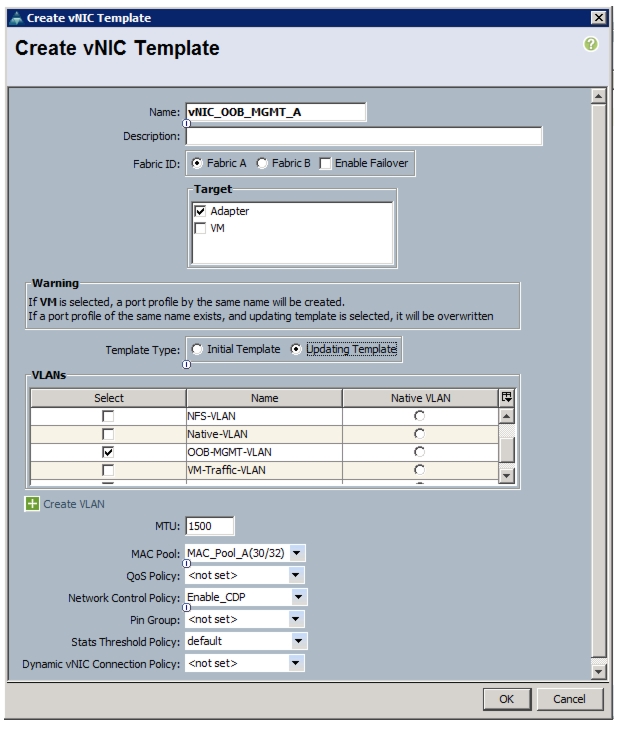Uncheck the Adapter target checkbox
Image resolution: width=618 pixels, height=747 pixels.
click(x=200, y=211)
